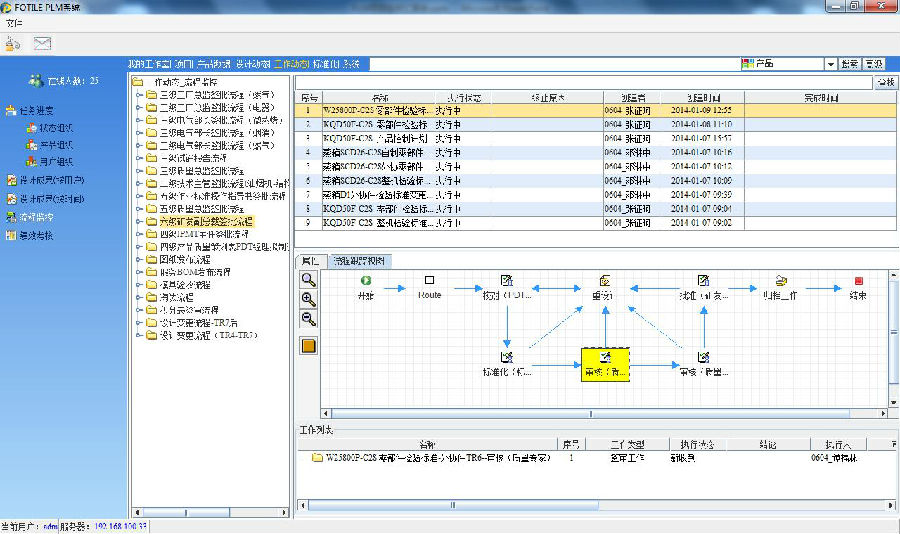This screenshot has height=534, width=900.
Task: Click the envelope mail icon in toolbar
Action: [42, 43]
